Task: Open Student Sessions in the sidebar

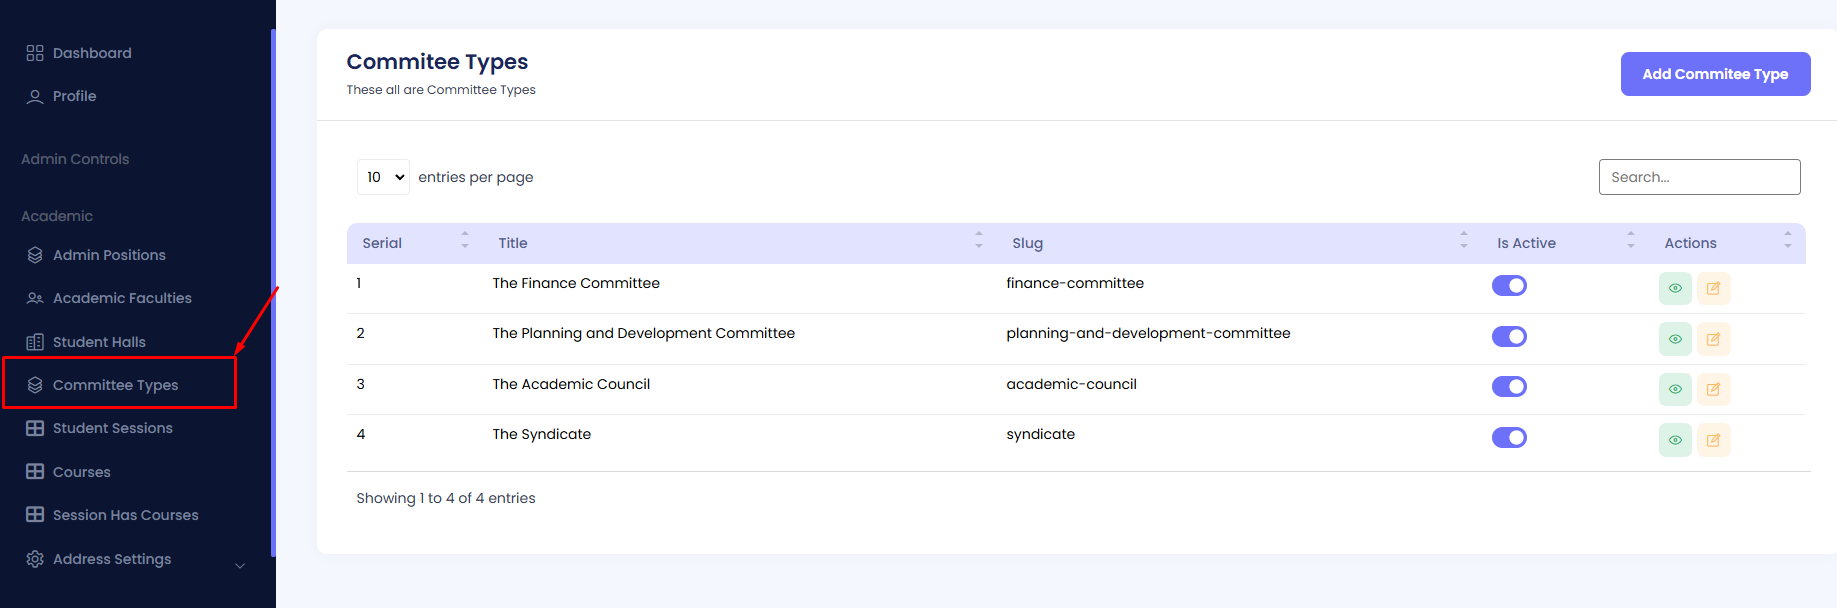Action: click(x=112, y=428)
